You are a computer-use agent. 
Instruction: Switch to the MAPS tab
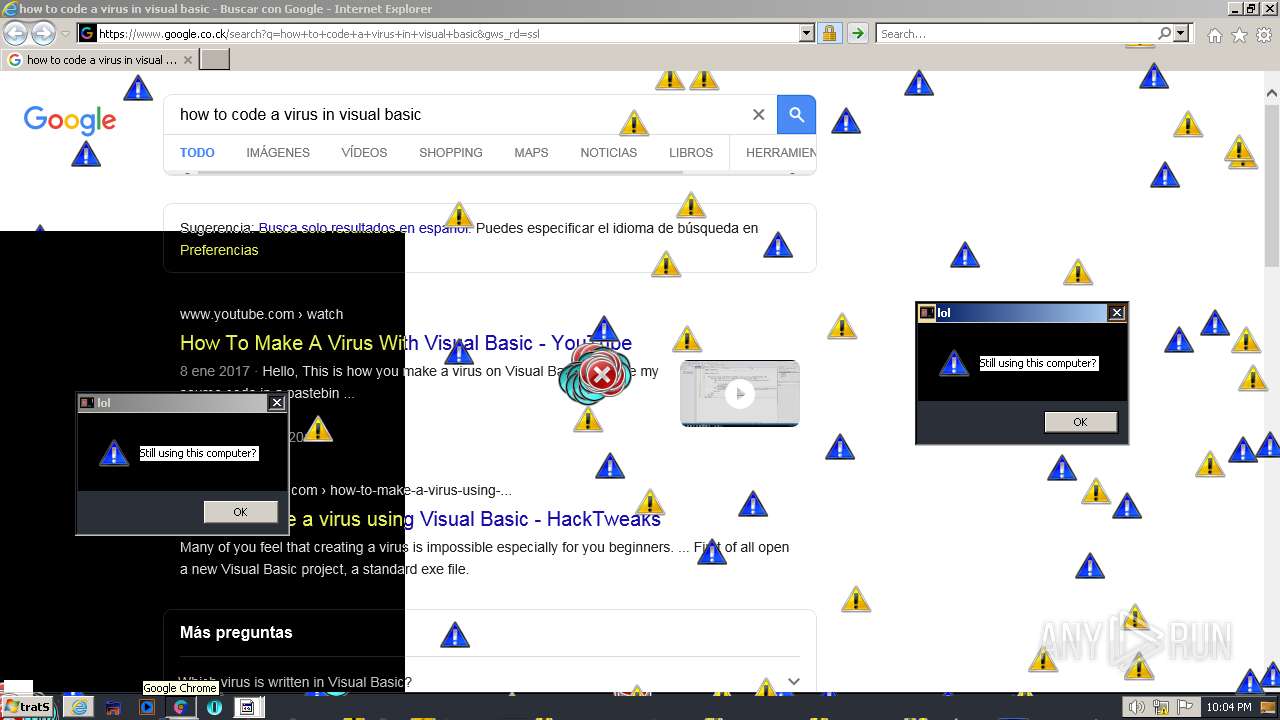tap(531, 153)
